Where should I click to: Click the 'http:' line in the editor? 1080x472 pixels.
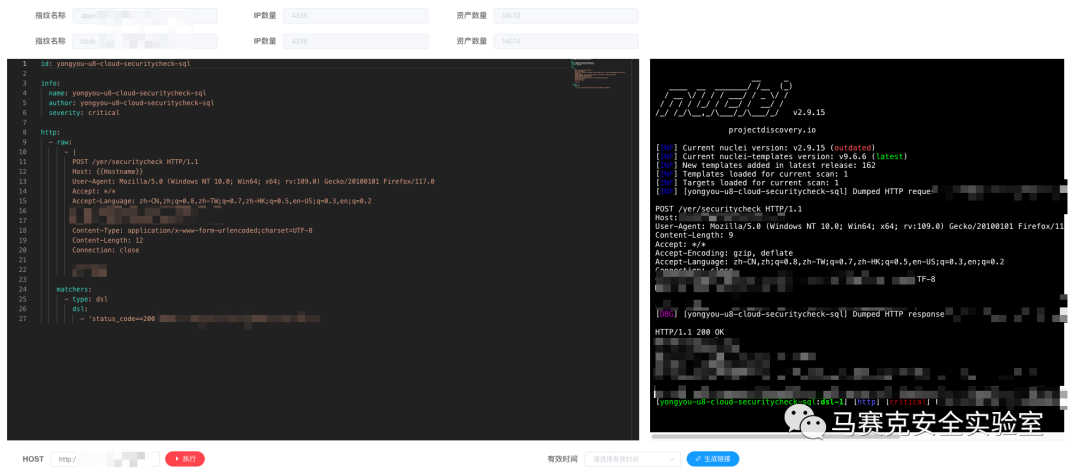point(50,132)
